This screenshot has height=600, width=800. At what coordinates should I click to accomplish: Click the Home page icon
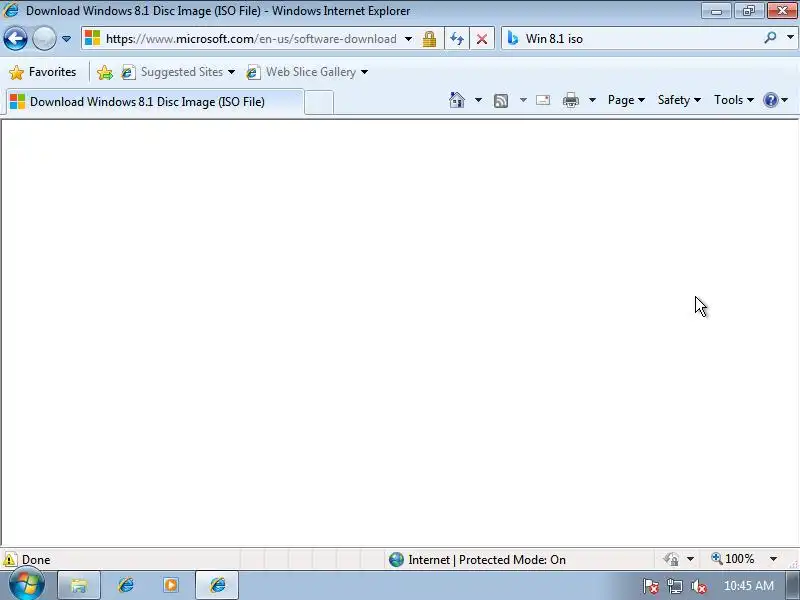[457, 100]
